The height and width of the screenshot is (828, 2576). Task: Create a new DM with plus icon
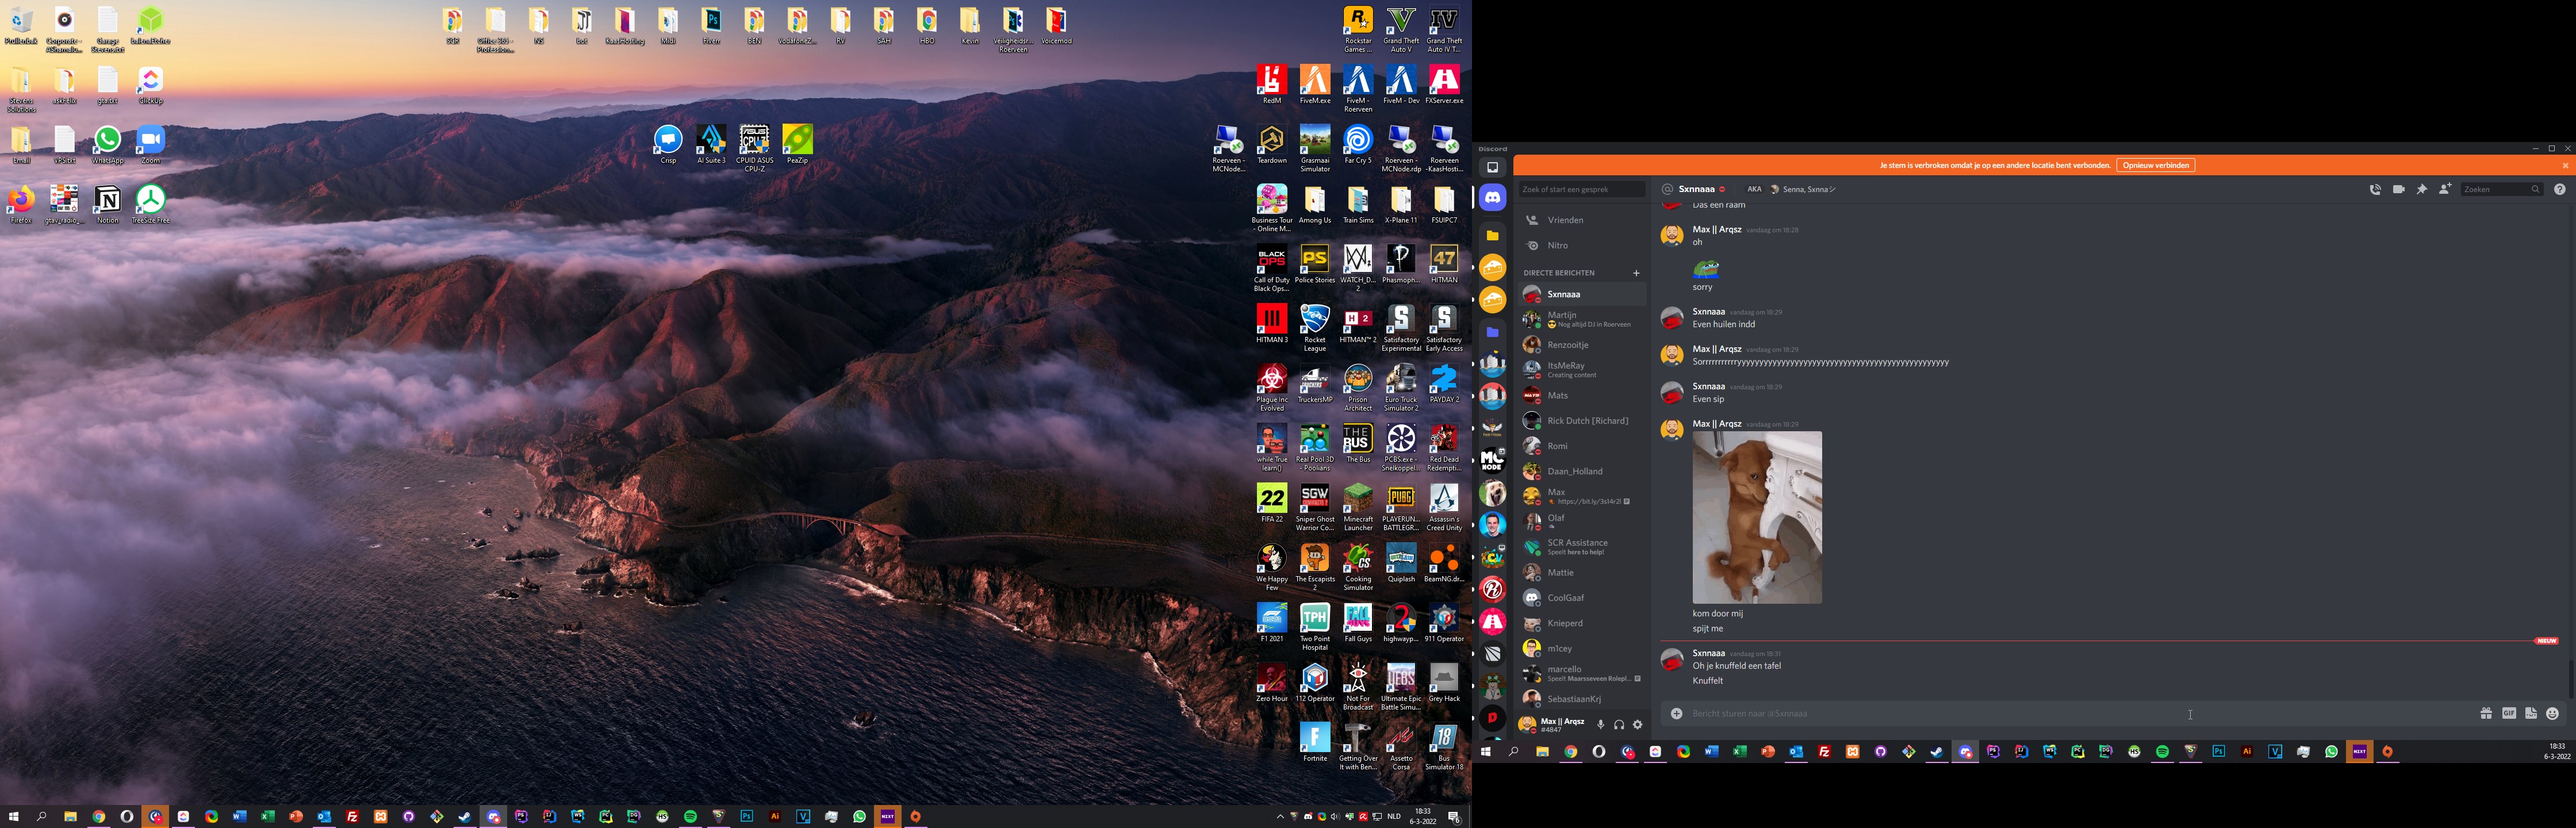coord(1636,273)
